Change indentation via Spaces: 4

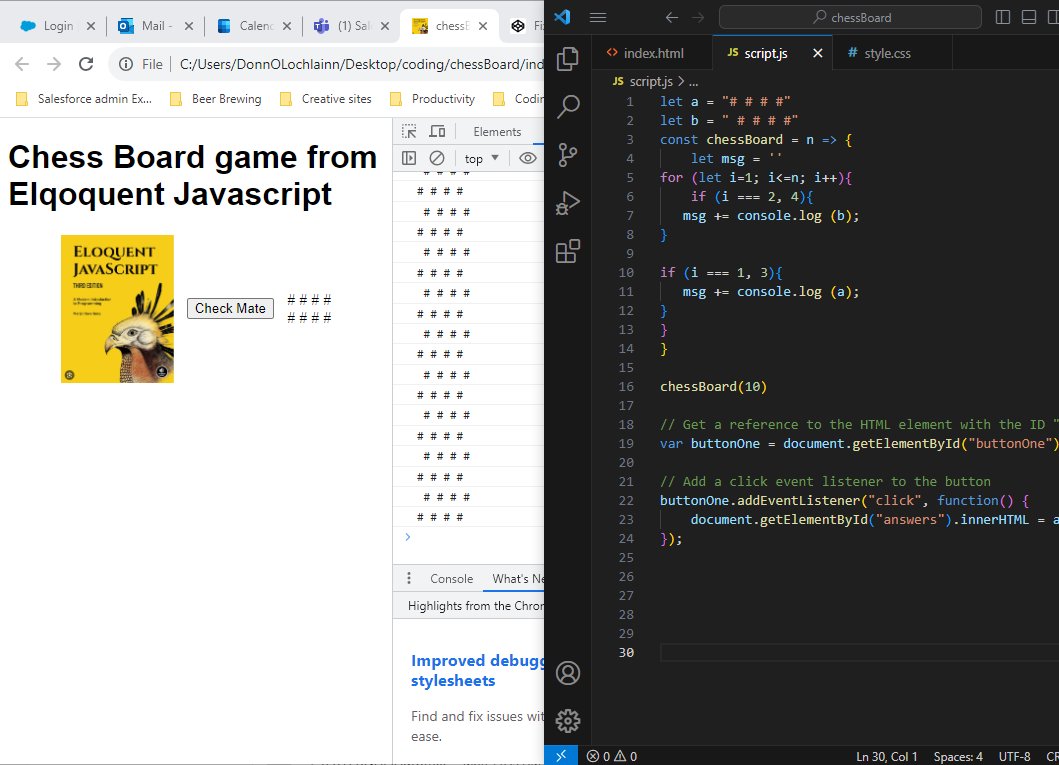[x=958, y=756]
